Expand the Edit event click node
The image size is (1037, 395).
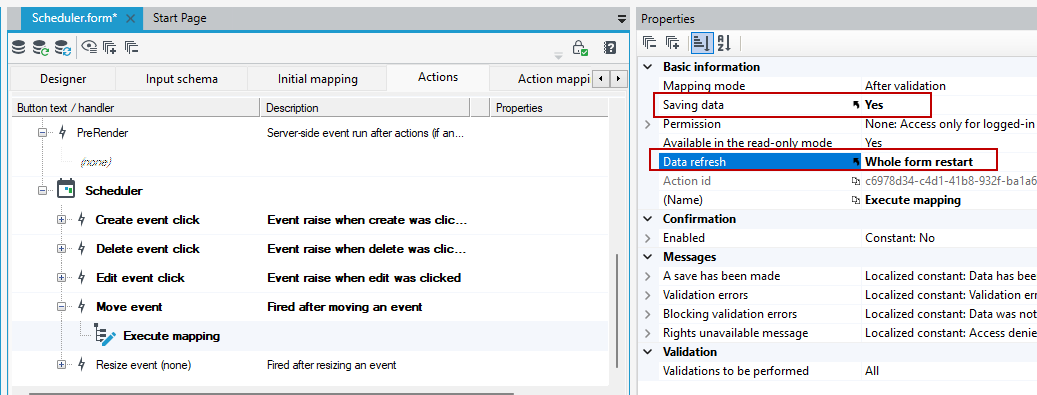(62, 278)
